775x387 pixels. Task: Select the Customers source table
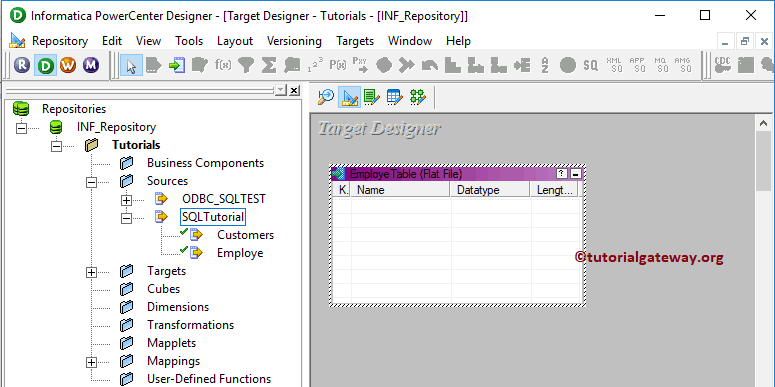click(246, 235)
